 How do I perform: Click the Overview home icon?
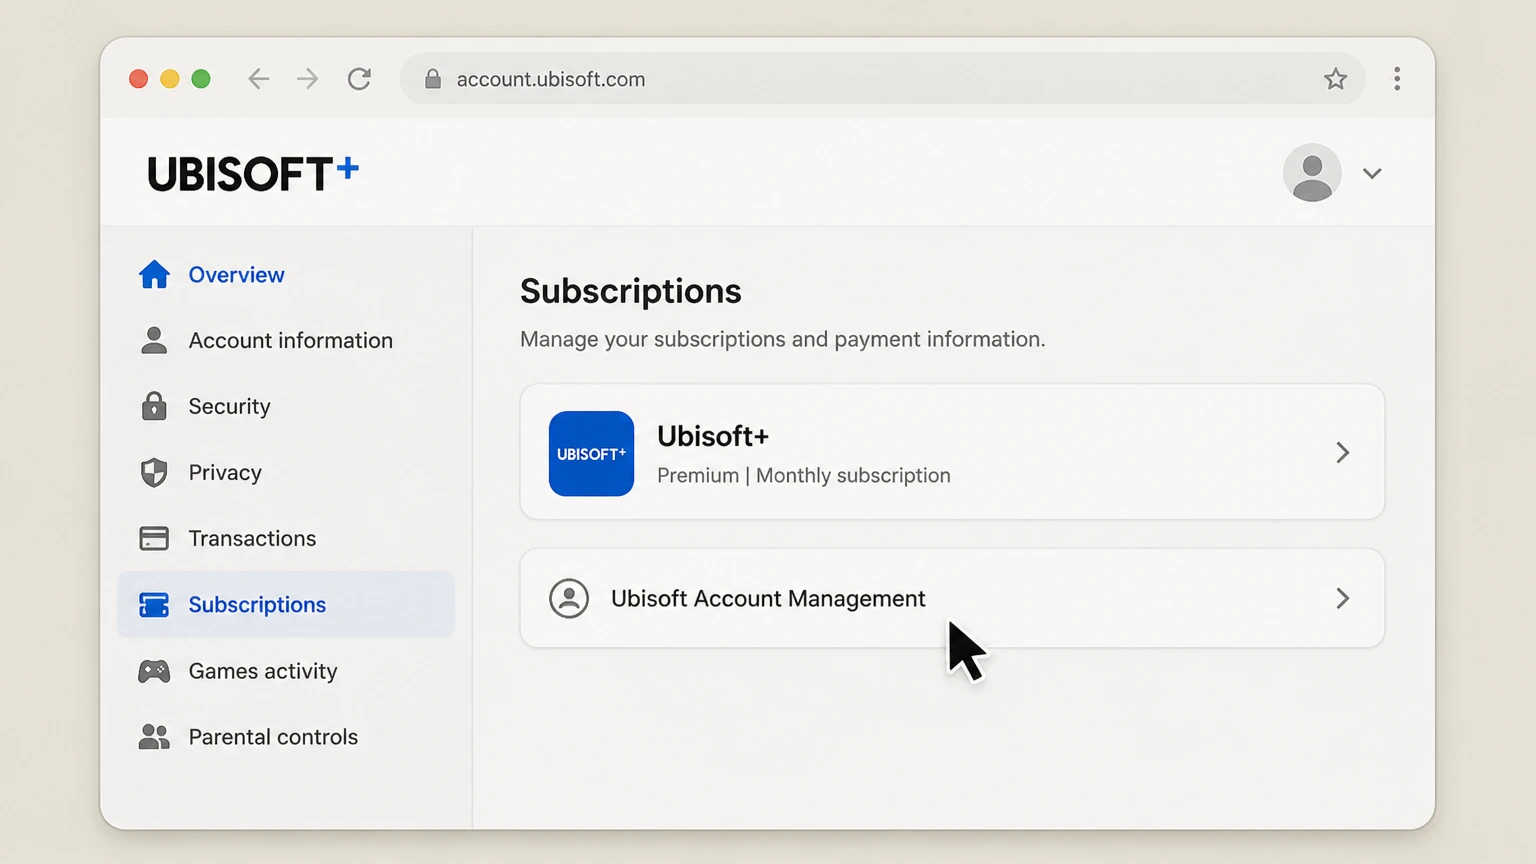[x=154, y=274]
